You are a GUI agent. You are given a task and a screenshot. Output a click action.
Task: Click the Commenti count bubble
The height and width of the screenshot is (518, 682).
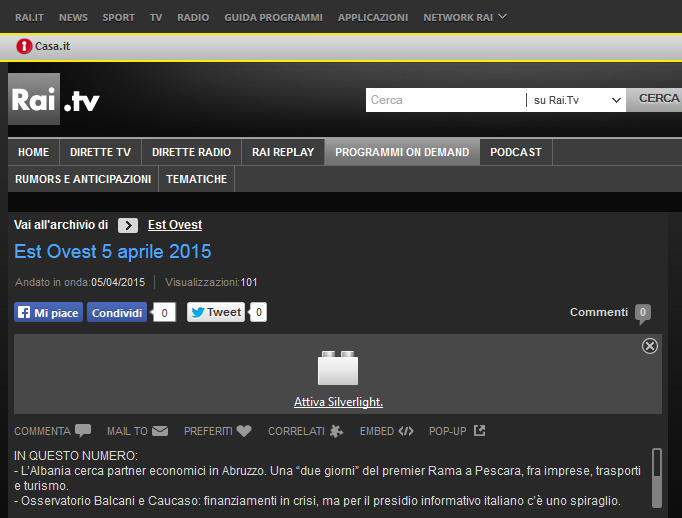(642, 313)
